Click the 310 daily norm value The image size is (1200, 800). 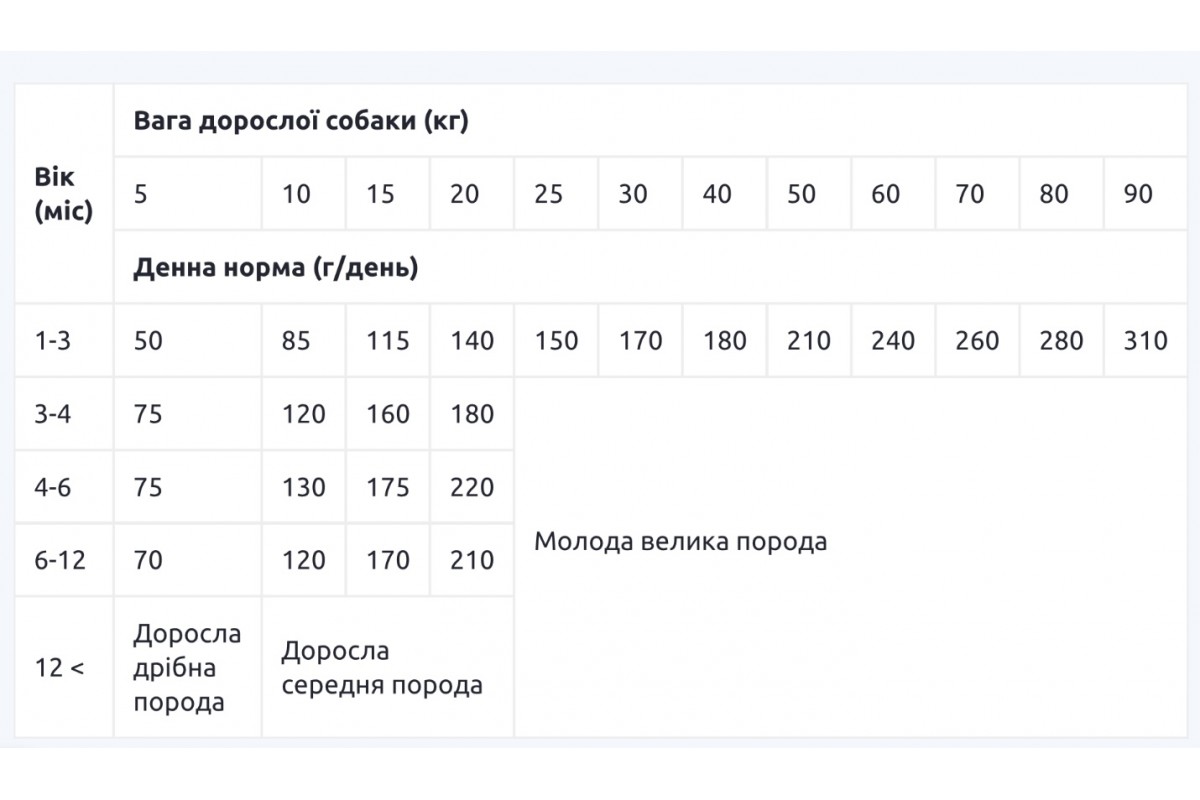pyautogui.click(x=1145, y=341)
